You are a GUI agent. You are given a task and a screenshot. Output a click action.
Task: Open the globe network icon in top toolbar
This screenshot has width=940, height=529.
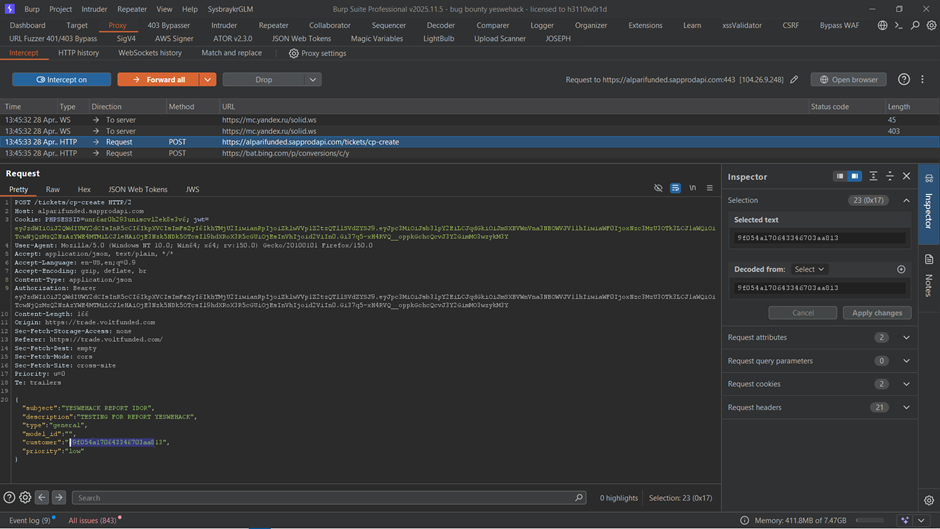coord(882,25)
